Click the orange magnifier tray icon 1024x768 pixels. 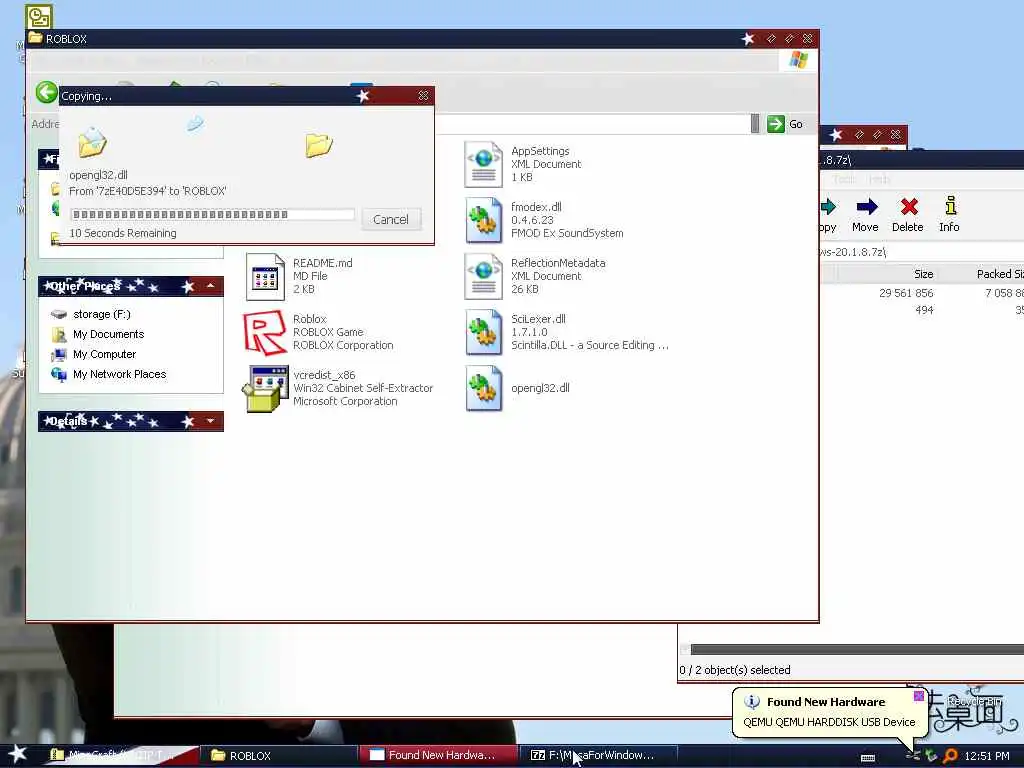coord(950,756)
